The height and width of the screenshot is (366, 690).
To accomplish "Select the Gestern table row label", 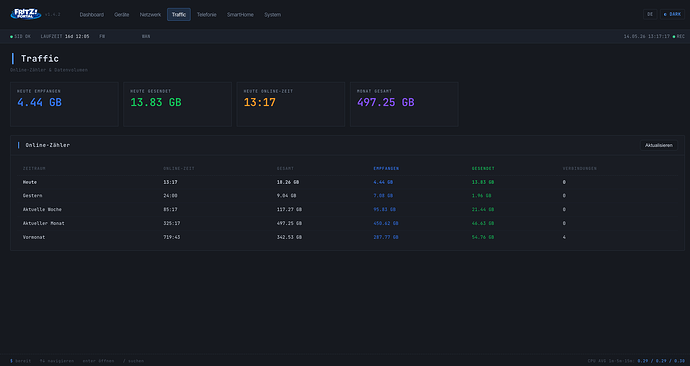I will 33,196.
